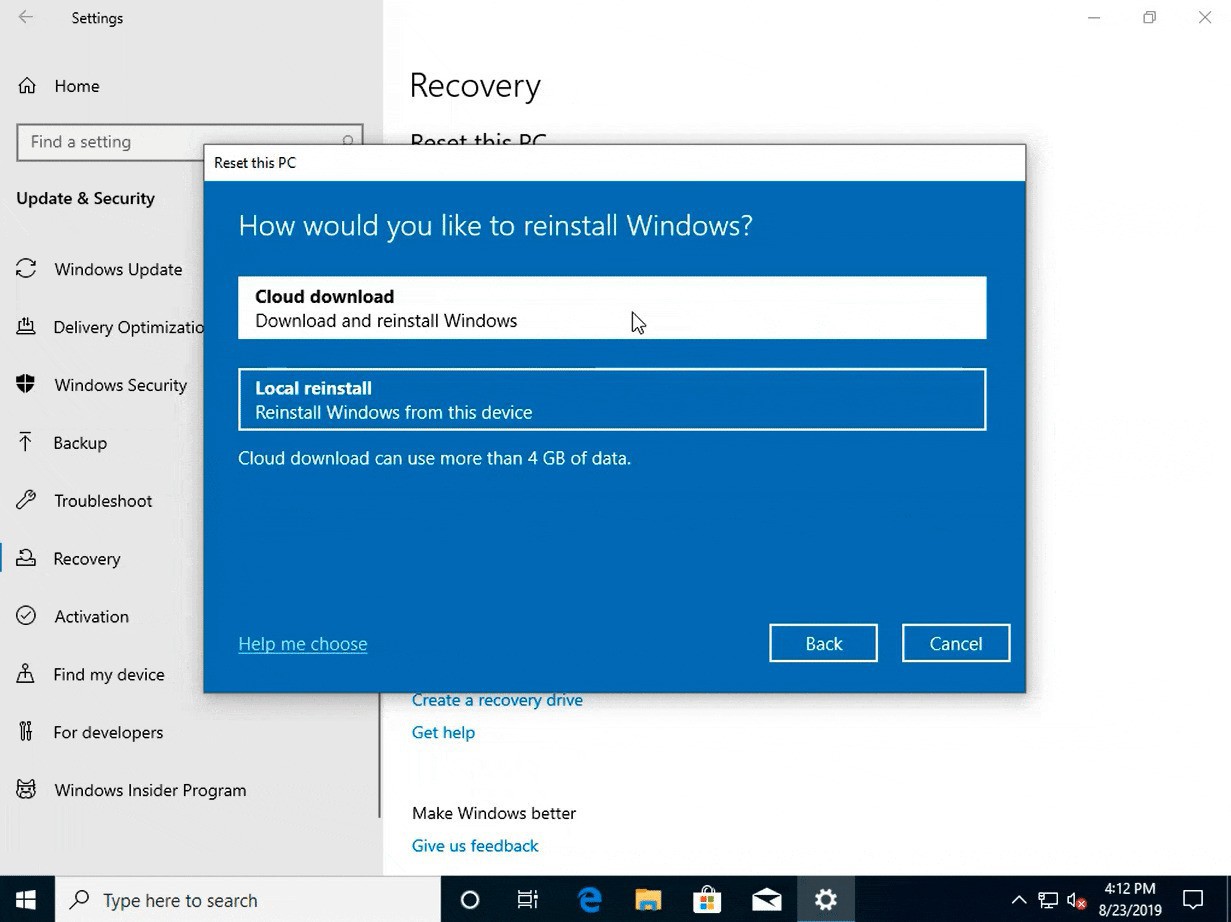Open the Give us feedback link
Viewport: 1231px width, 922px height.
(475, 846)
